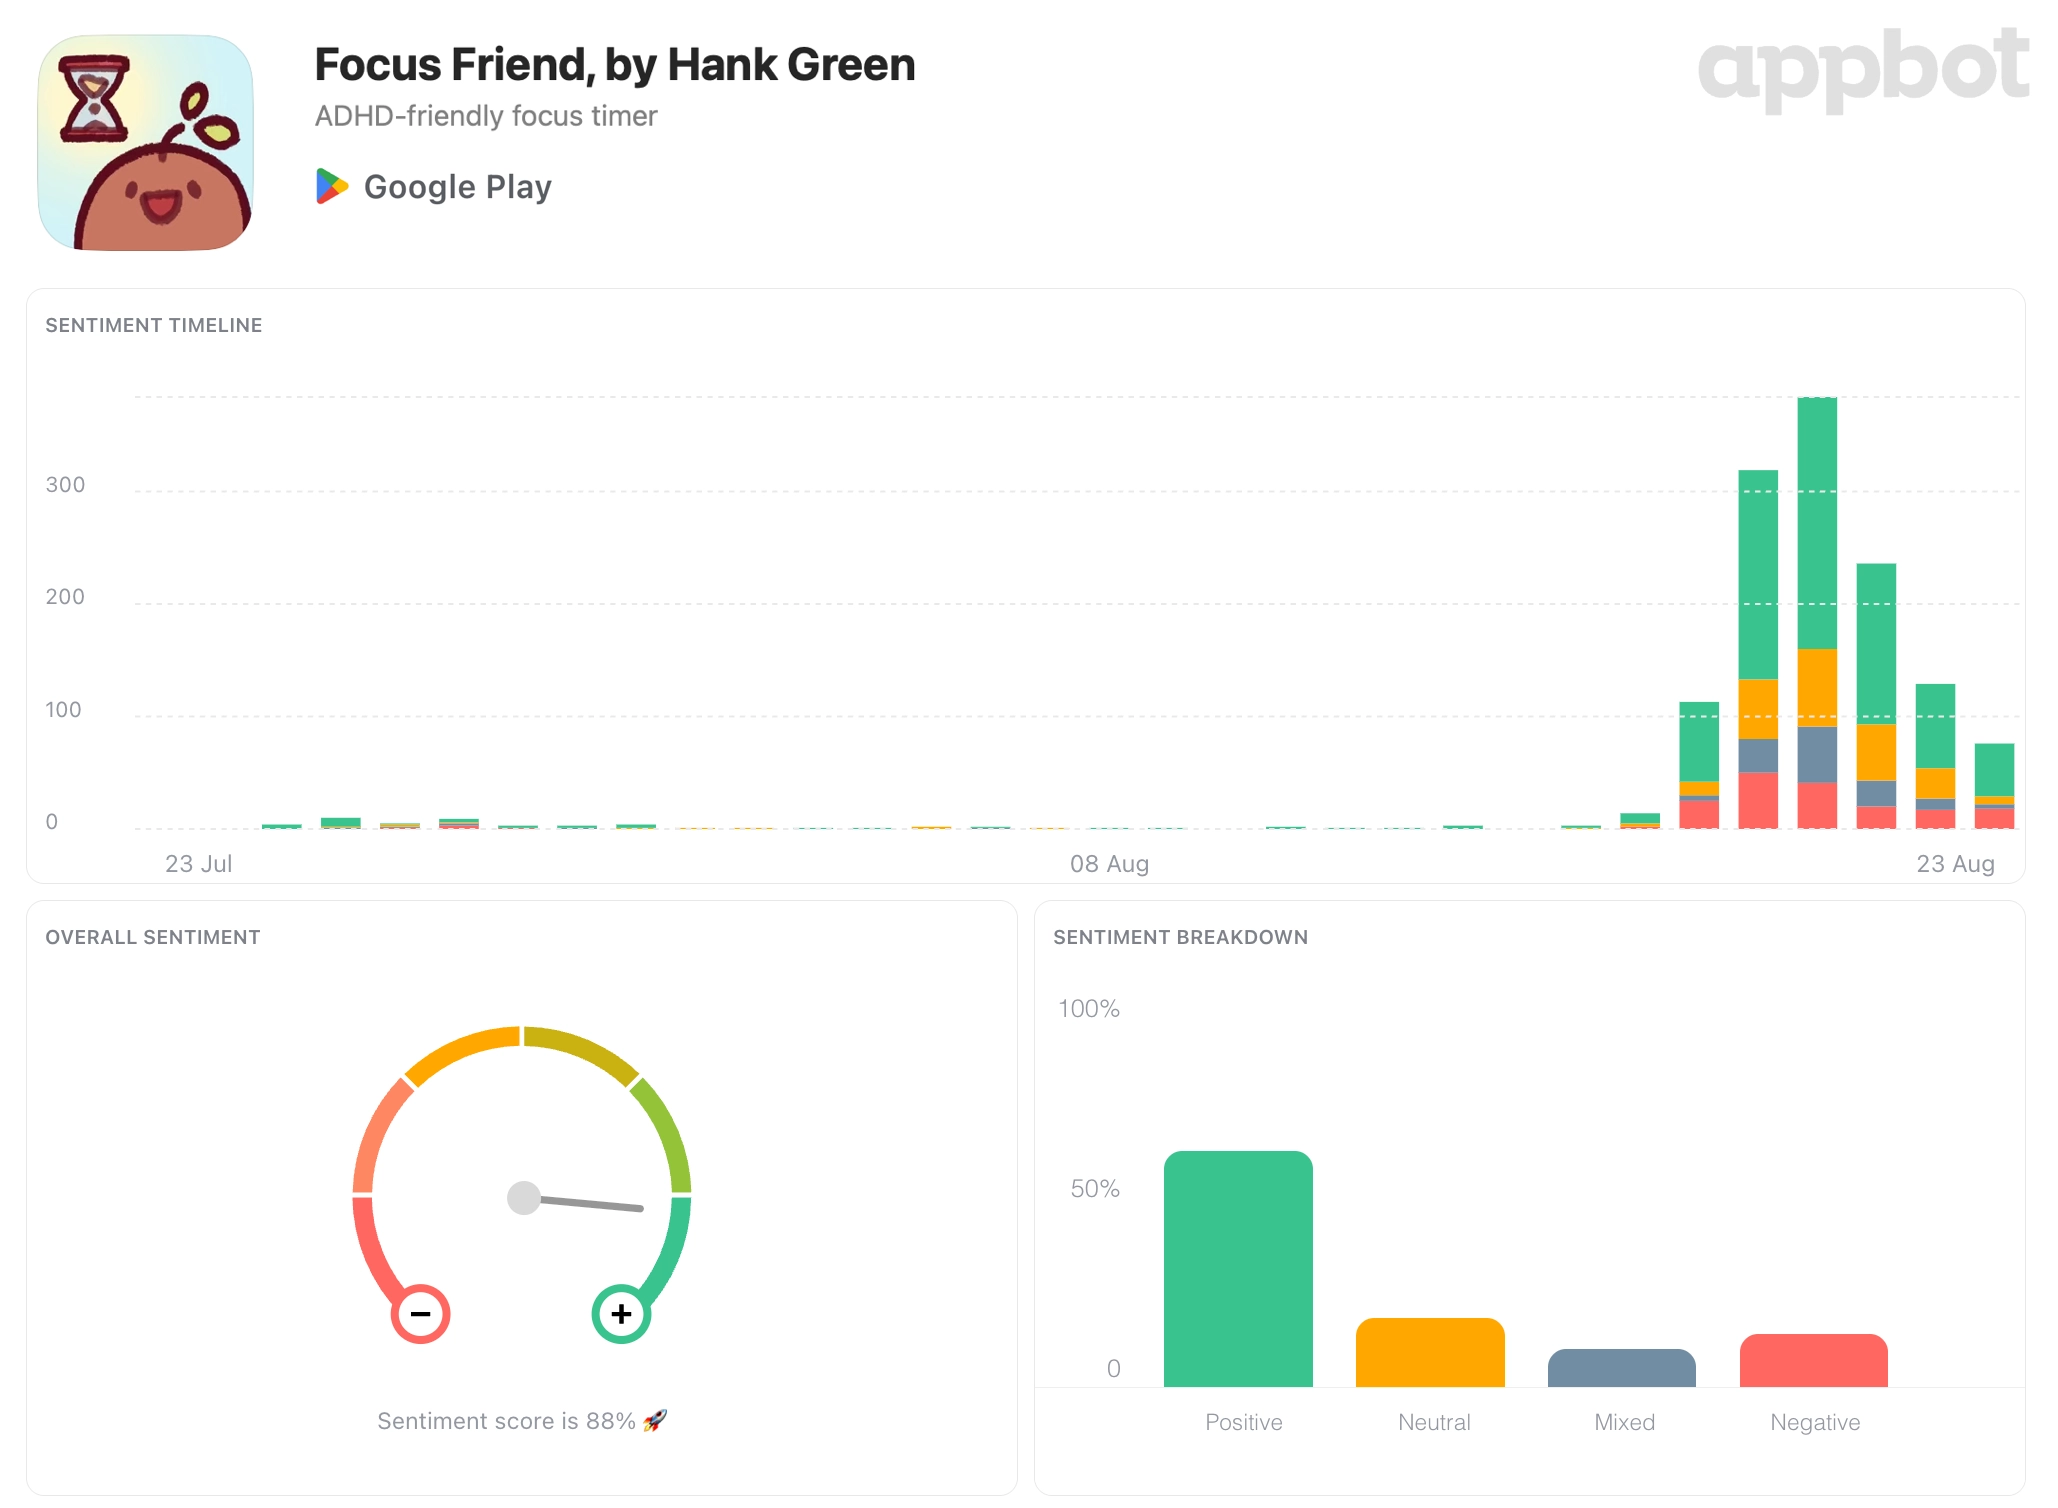The height and width of the screenshot is (1508, 2058).
Task: Click the gray-blue Mixed breakdown bar
Action: tap(1622, 1368)
